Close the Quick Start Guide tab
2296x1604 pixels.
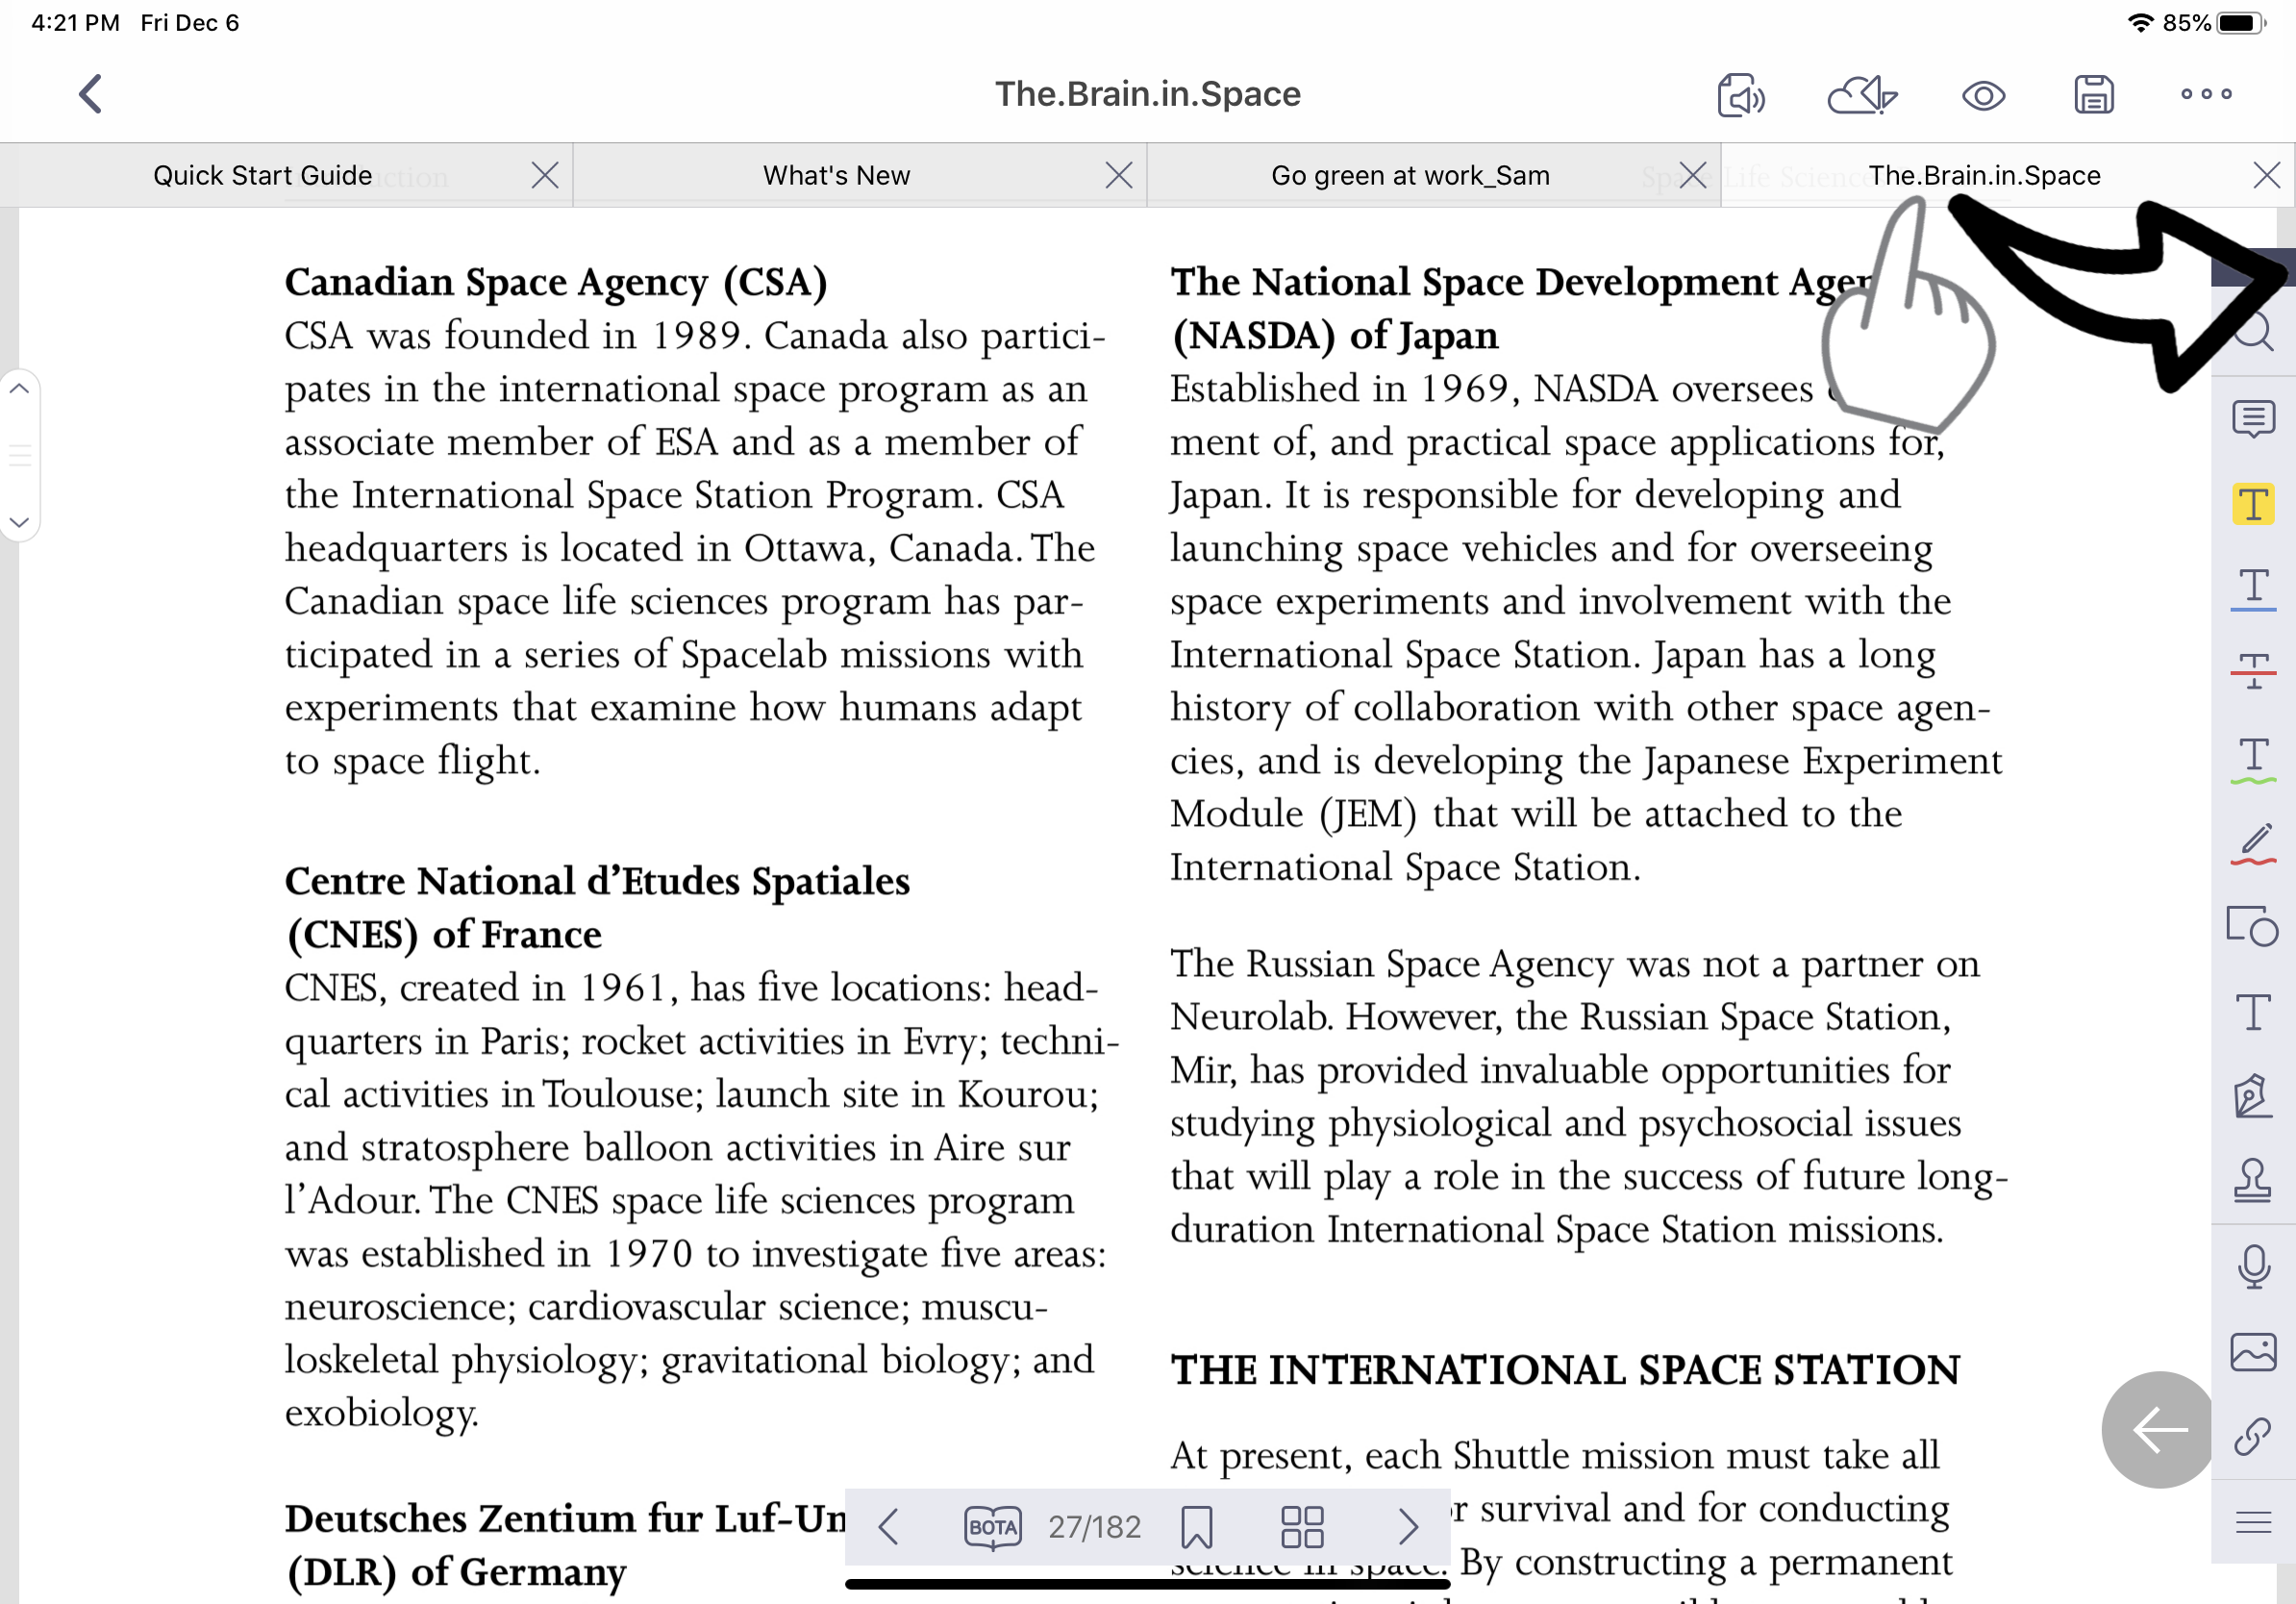pyautogui.click(x=545, y=175)
